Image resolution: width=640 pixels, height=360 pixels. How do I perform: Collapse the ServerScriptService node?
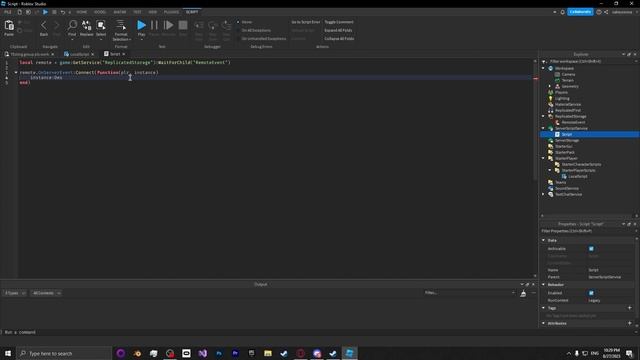[543, 128]
